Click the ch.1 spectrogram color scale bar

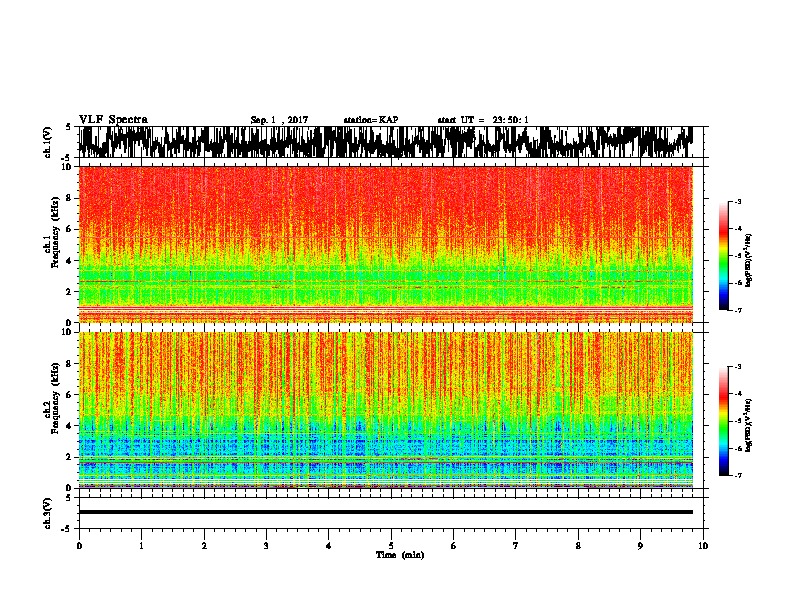(723, 256)
